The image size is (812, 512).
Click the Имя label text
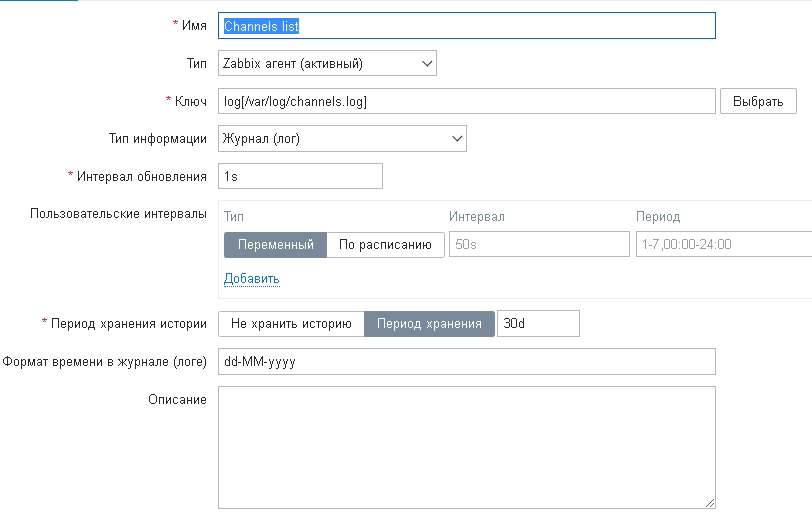coord(194,25)
